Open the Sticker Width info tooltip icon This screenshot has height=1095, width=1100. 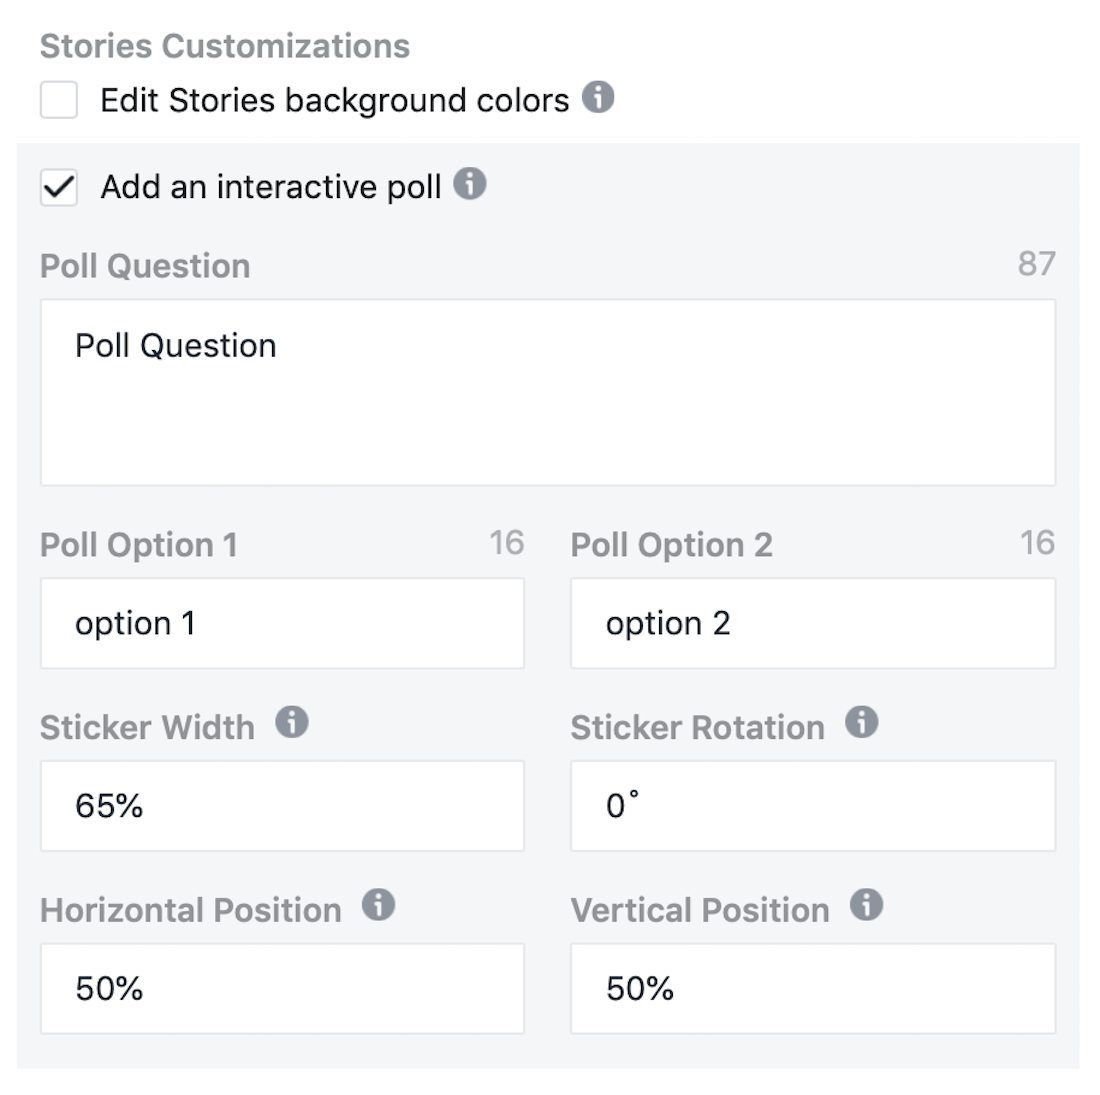tap(291, 722)
